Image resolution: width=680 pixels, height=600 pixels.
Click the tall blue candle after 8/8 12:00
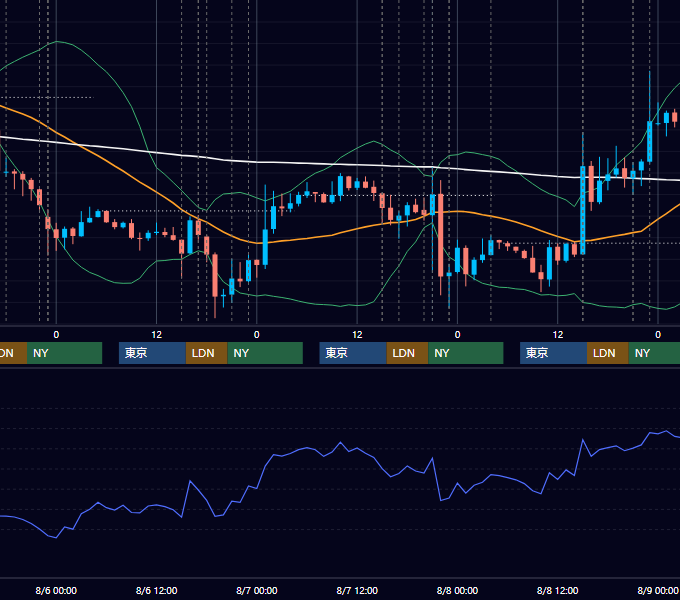click(582, 210)
